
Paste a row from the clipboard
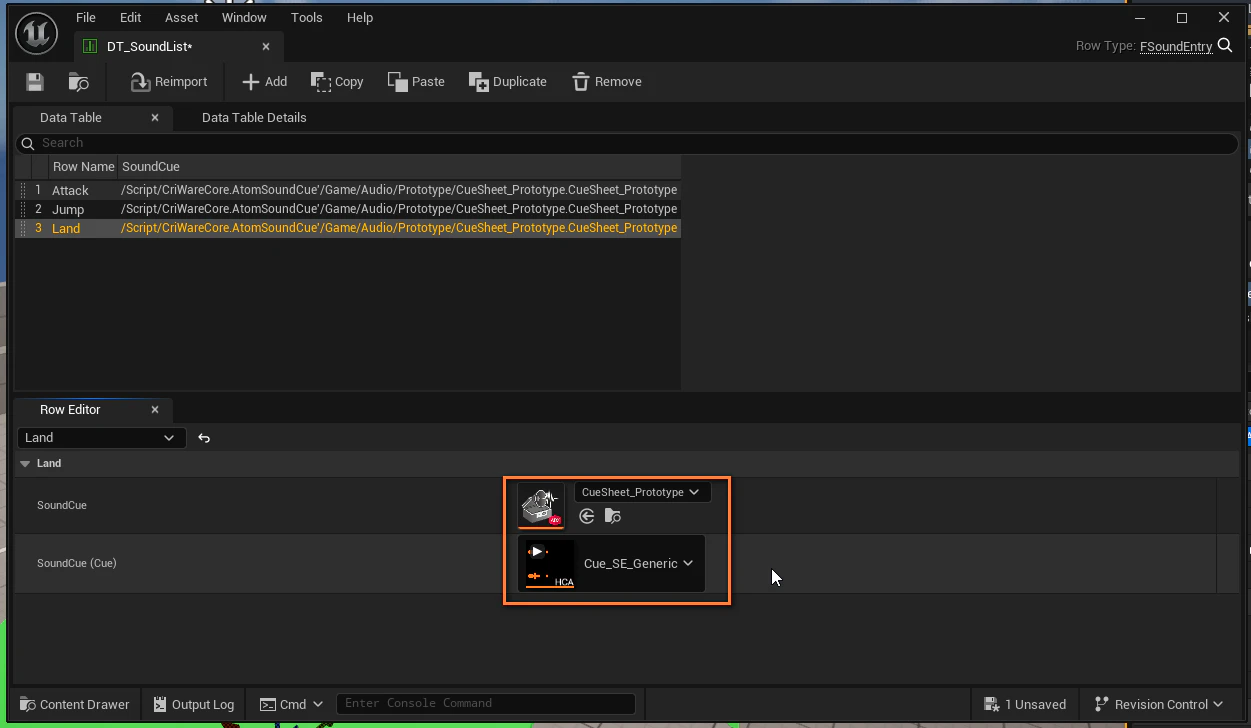[x=416, y=82]
